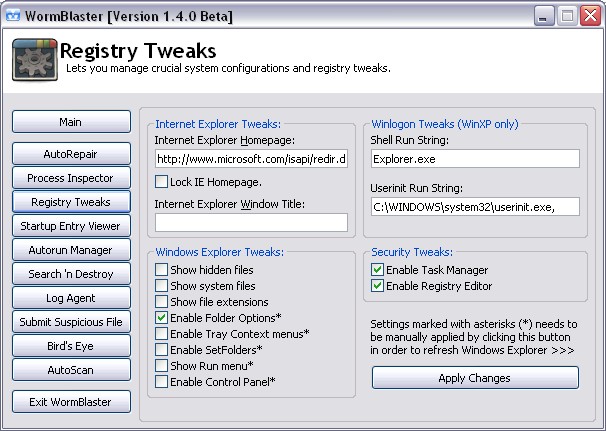Viewport: 606px width, 431px height.
Task: Click the 'Lets you manage crucial system configurations' description
Action: (x=228, y=68)
